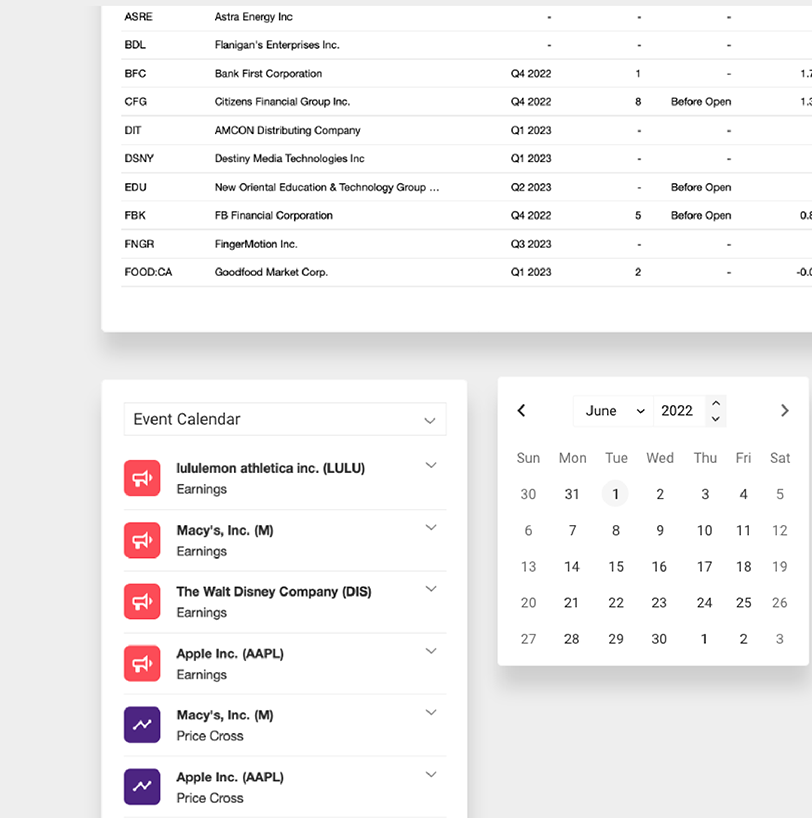Click the FOOD:CA ticker symbol

click(x=148, y=272)
